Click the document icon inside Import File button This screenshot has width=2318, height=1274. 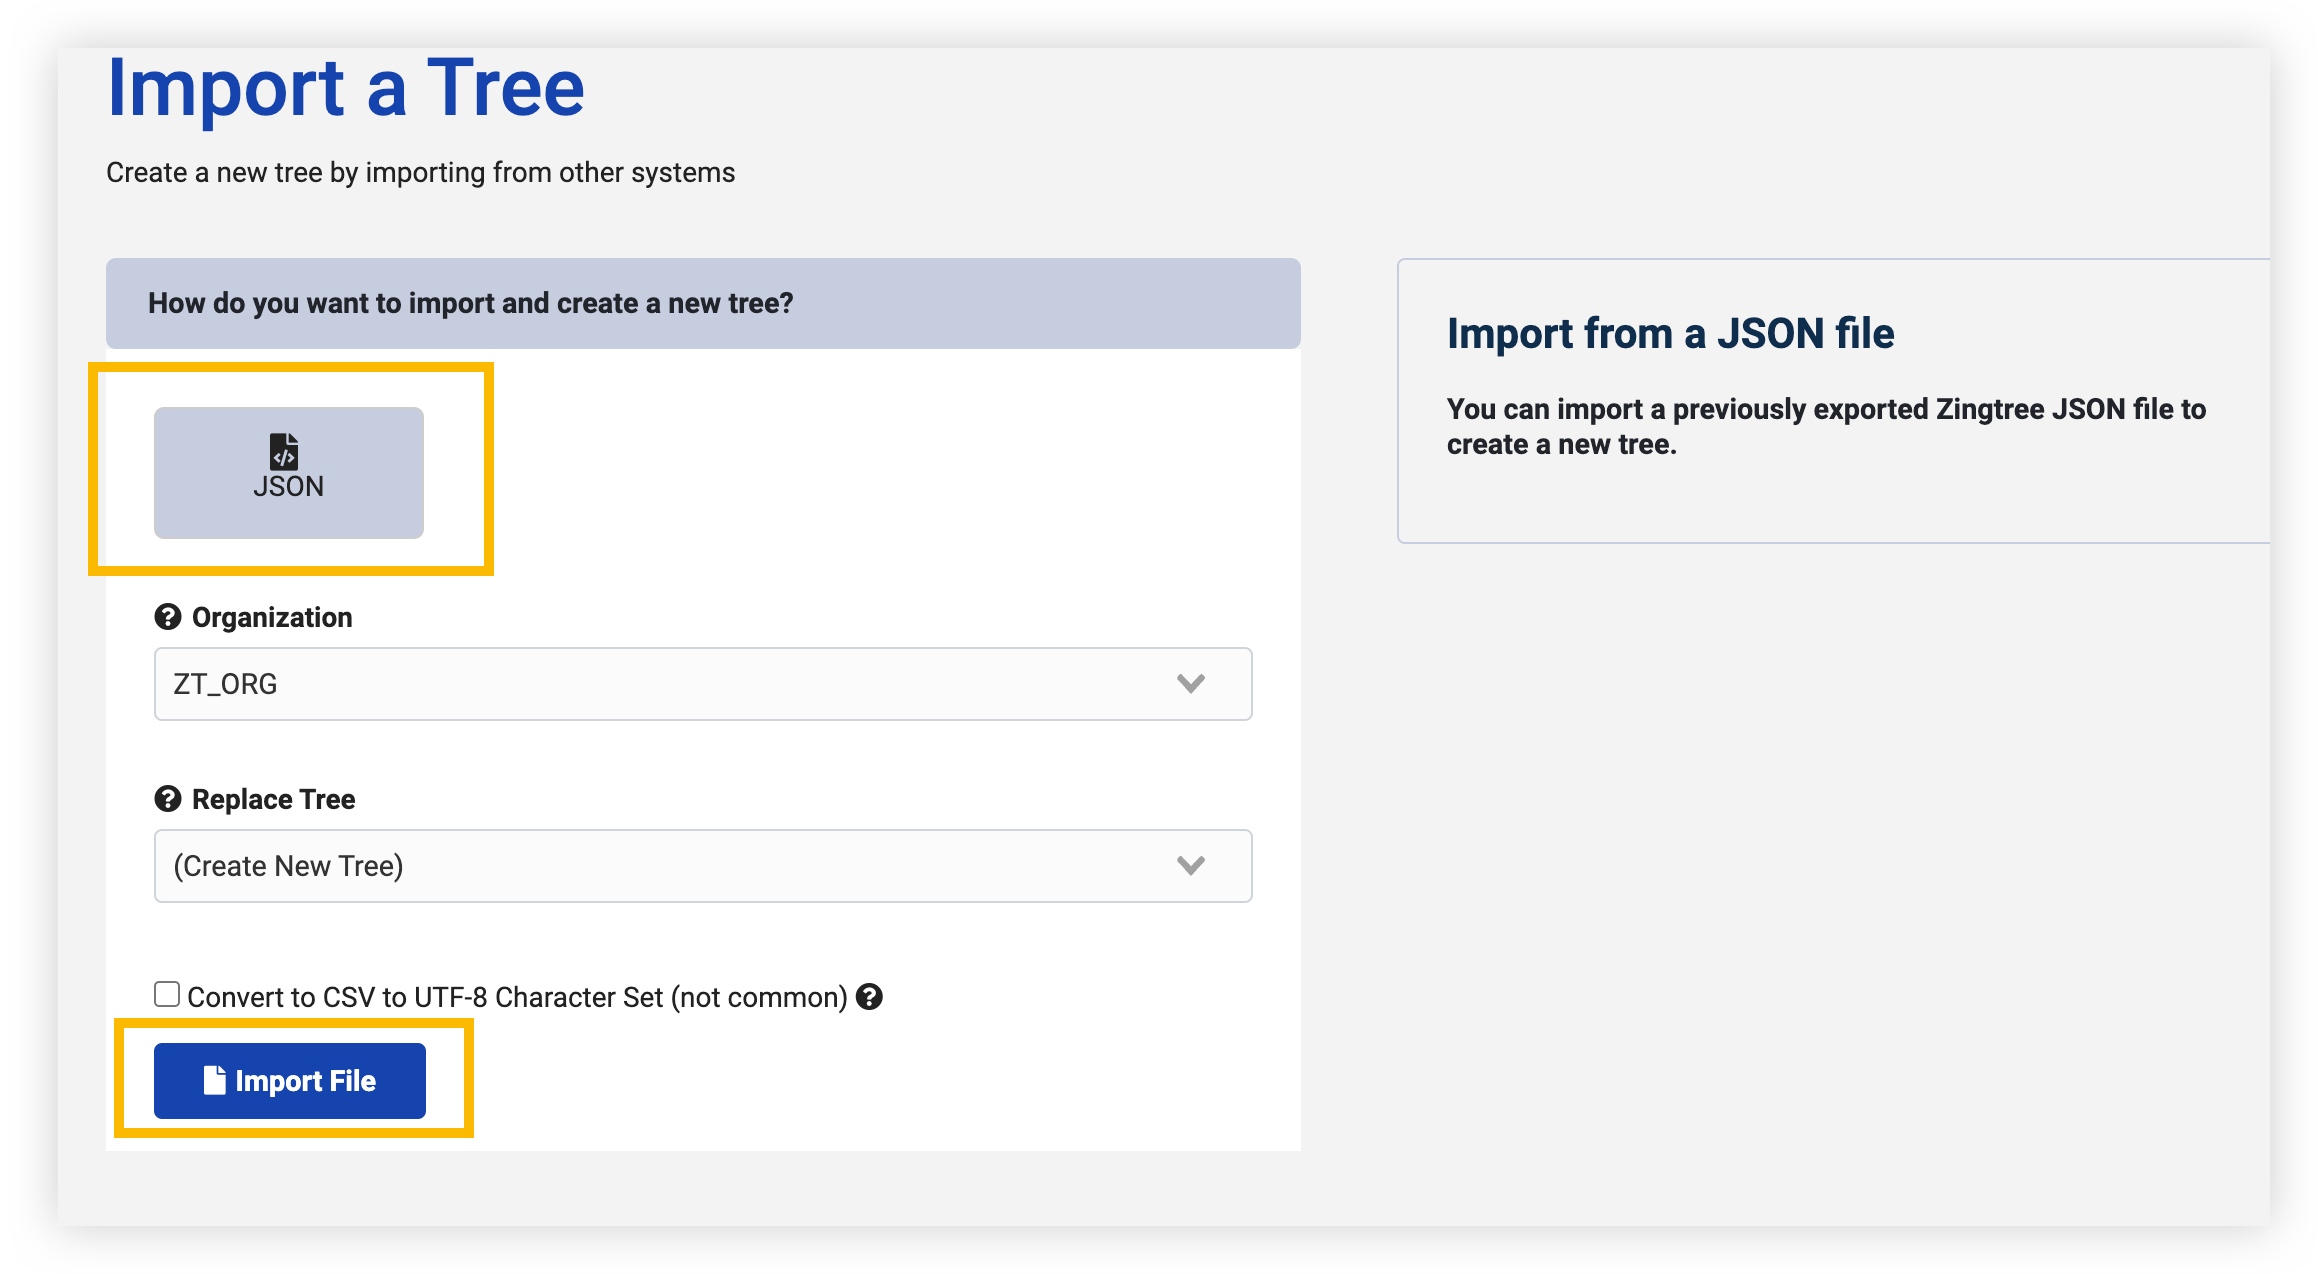pos(215,1080)
